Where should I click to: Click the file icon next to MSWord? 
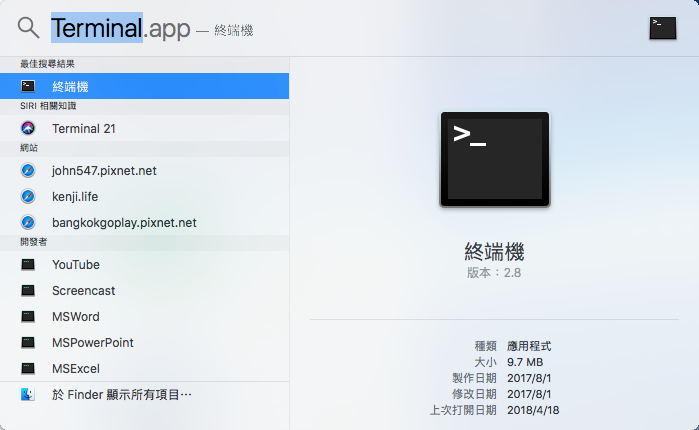28,316
